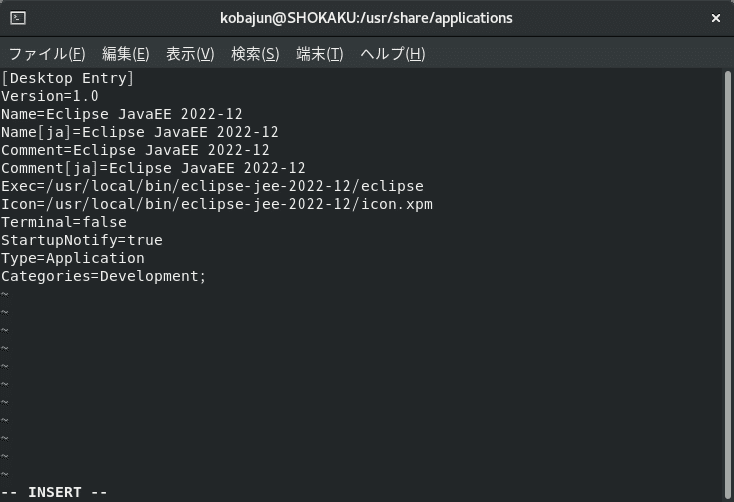Place cursor on [Desktop Entry] line
Viewport: 734px width, 502px height.
pyautogui.click(x=67, y=78)
